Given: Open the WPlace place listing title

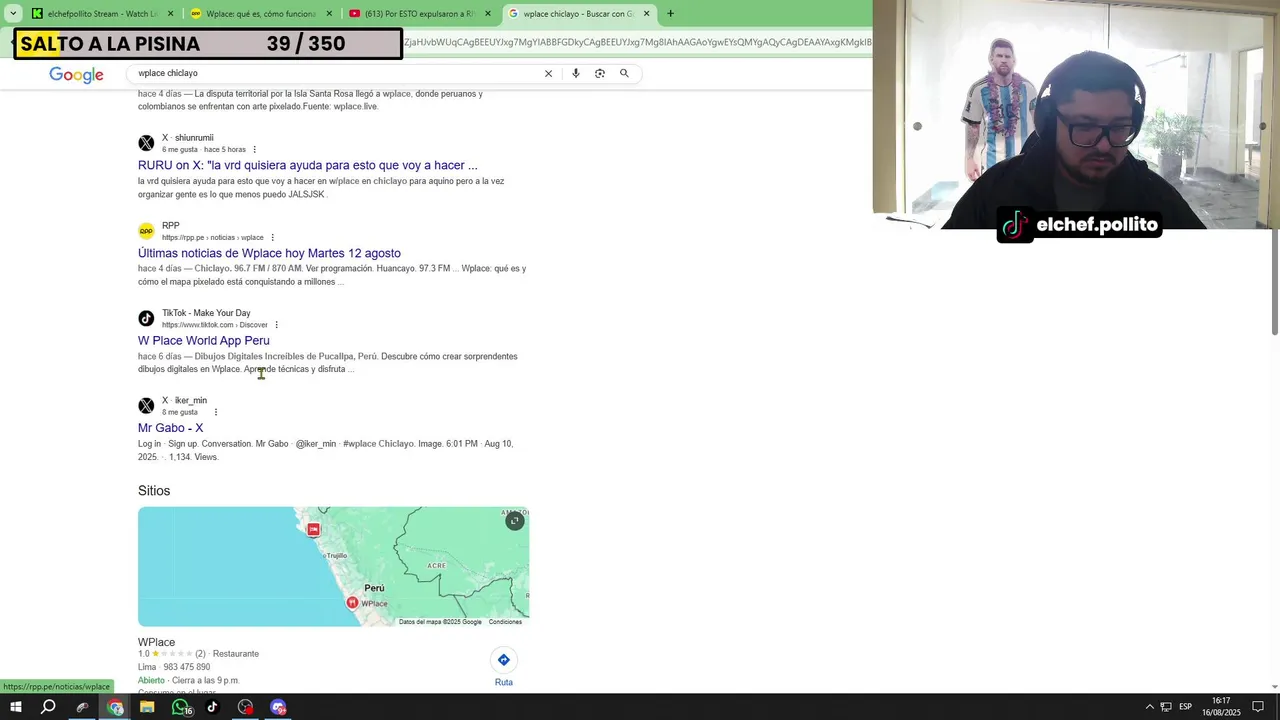Looking at the screenshot, I should 156,642.
